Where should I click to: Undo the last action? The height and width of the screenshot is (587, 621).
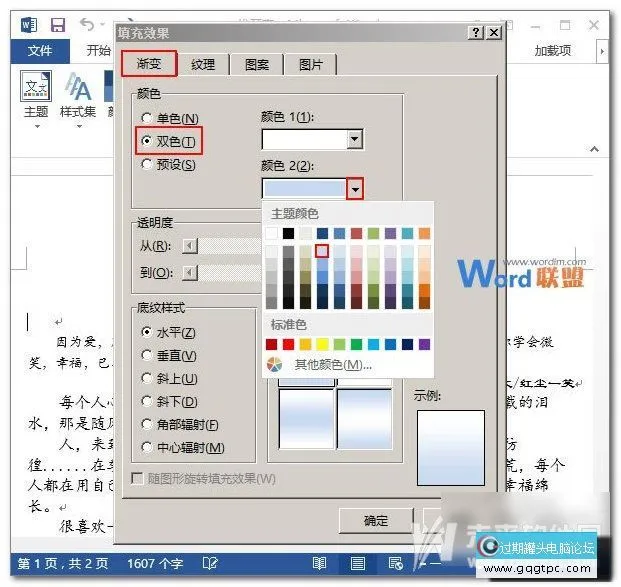(x=87, y=24)
